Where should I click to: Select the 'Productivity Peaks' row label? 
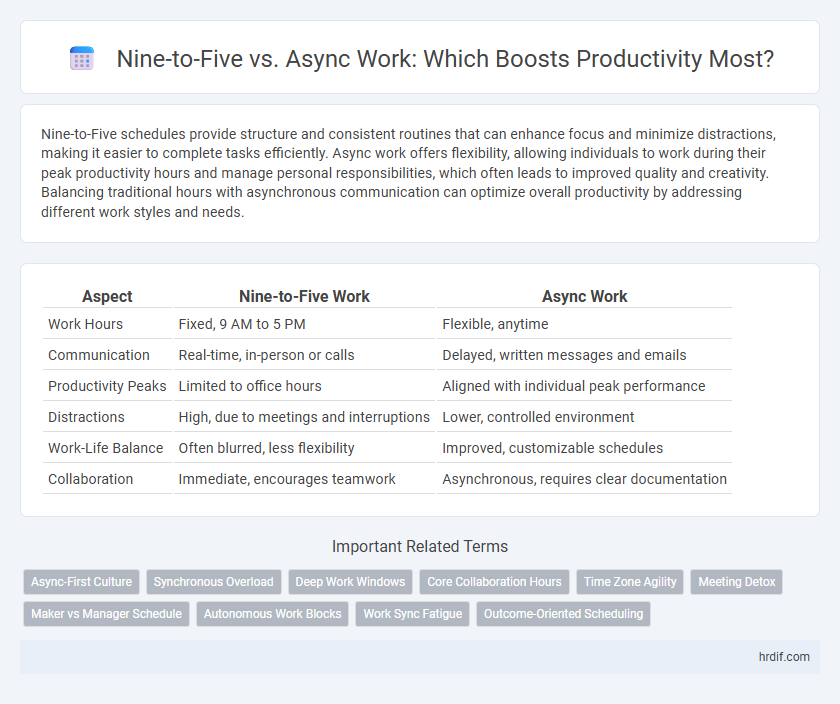[107, 386]
